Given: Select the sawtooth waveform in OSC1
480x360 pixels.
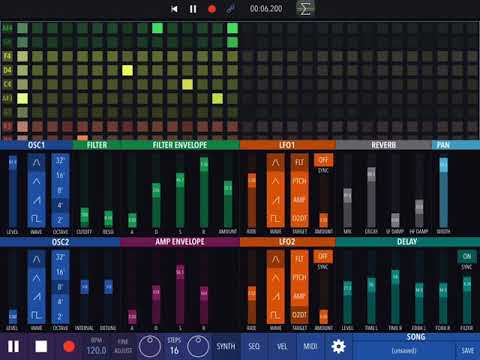Looking at the screenshot, I should coord(36,200).
